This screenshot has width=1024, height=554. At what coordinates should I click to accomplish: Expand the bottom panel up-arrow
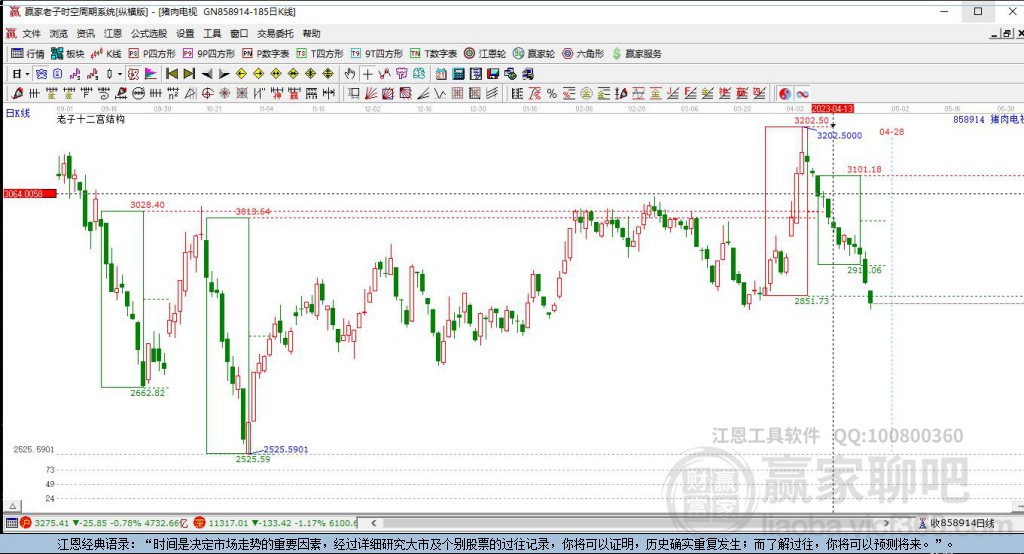pyautogui.click(x=12, y=506)
